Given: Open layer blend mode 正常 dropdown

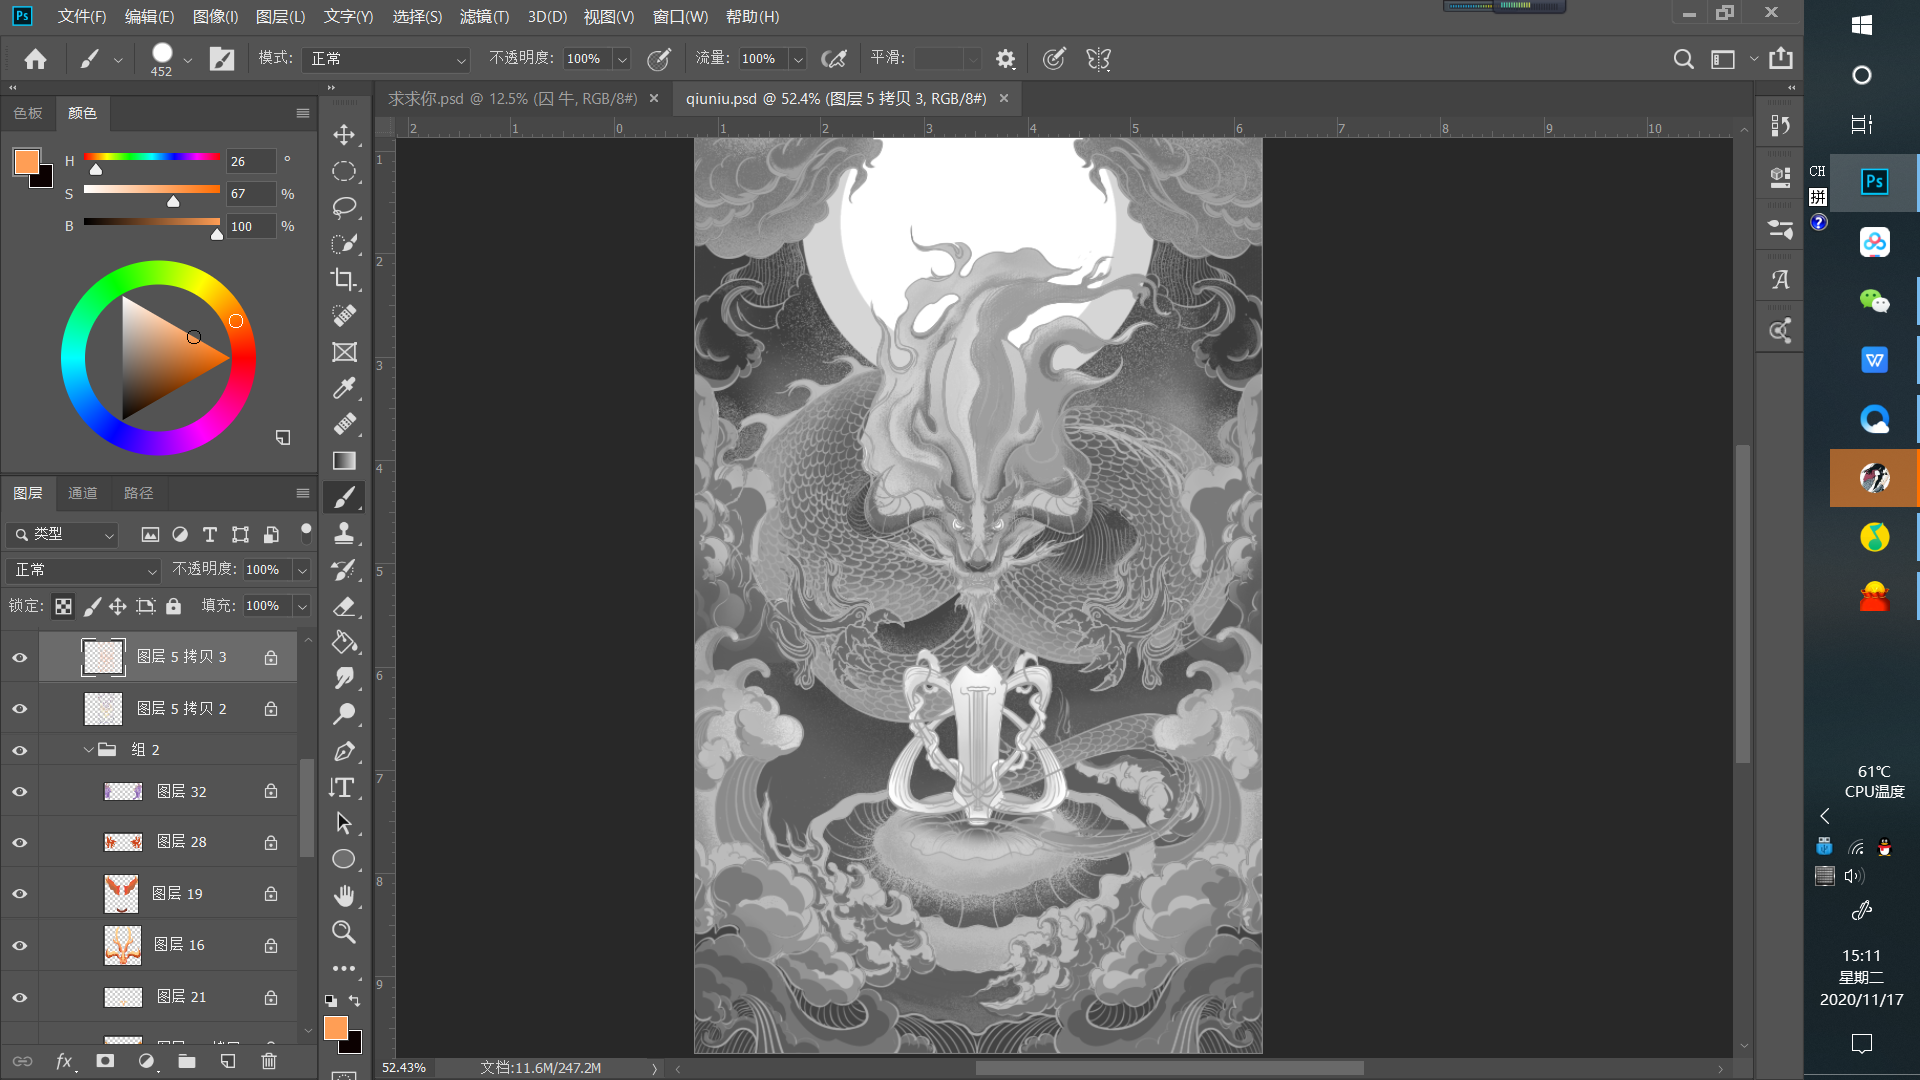Looking at the screenshot, I should [84, 570].
